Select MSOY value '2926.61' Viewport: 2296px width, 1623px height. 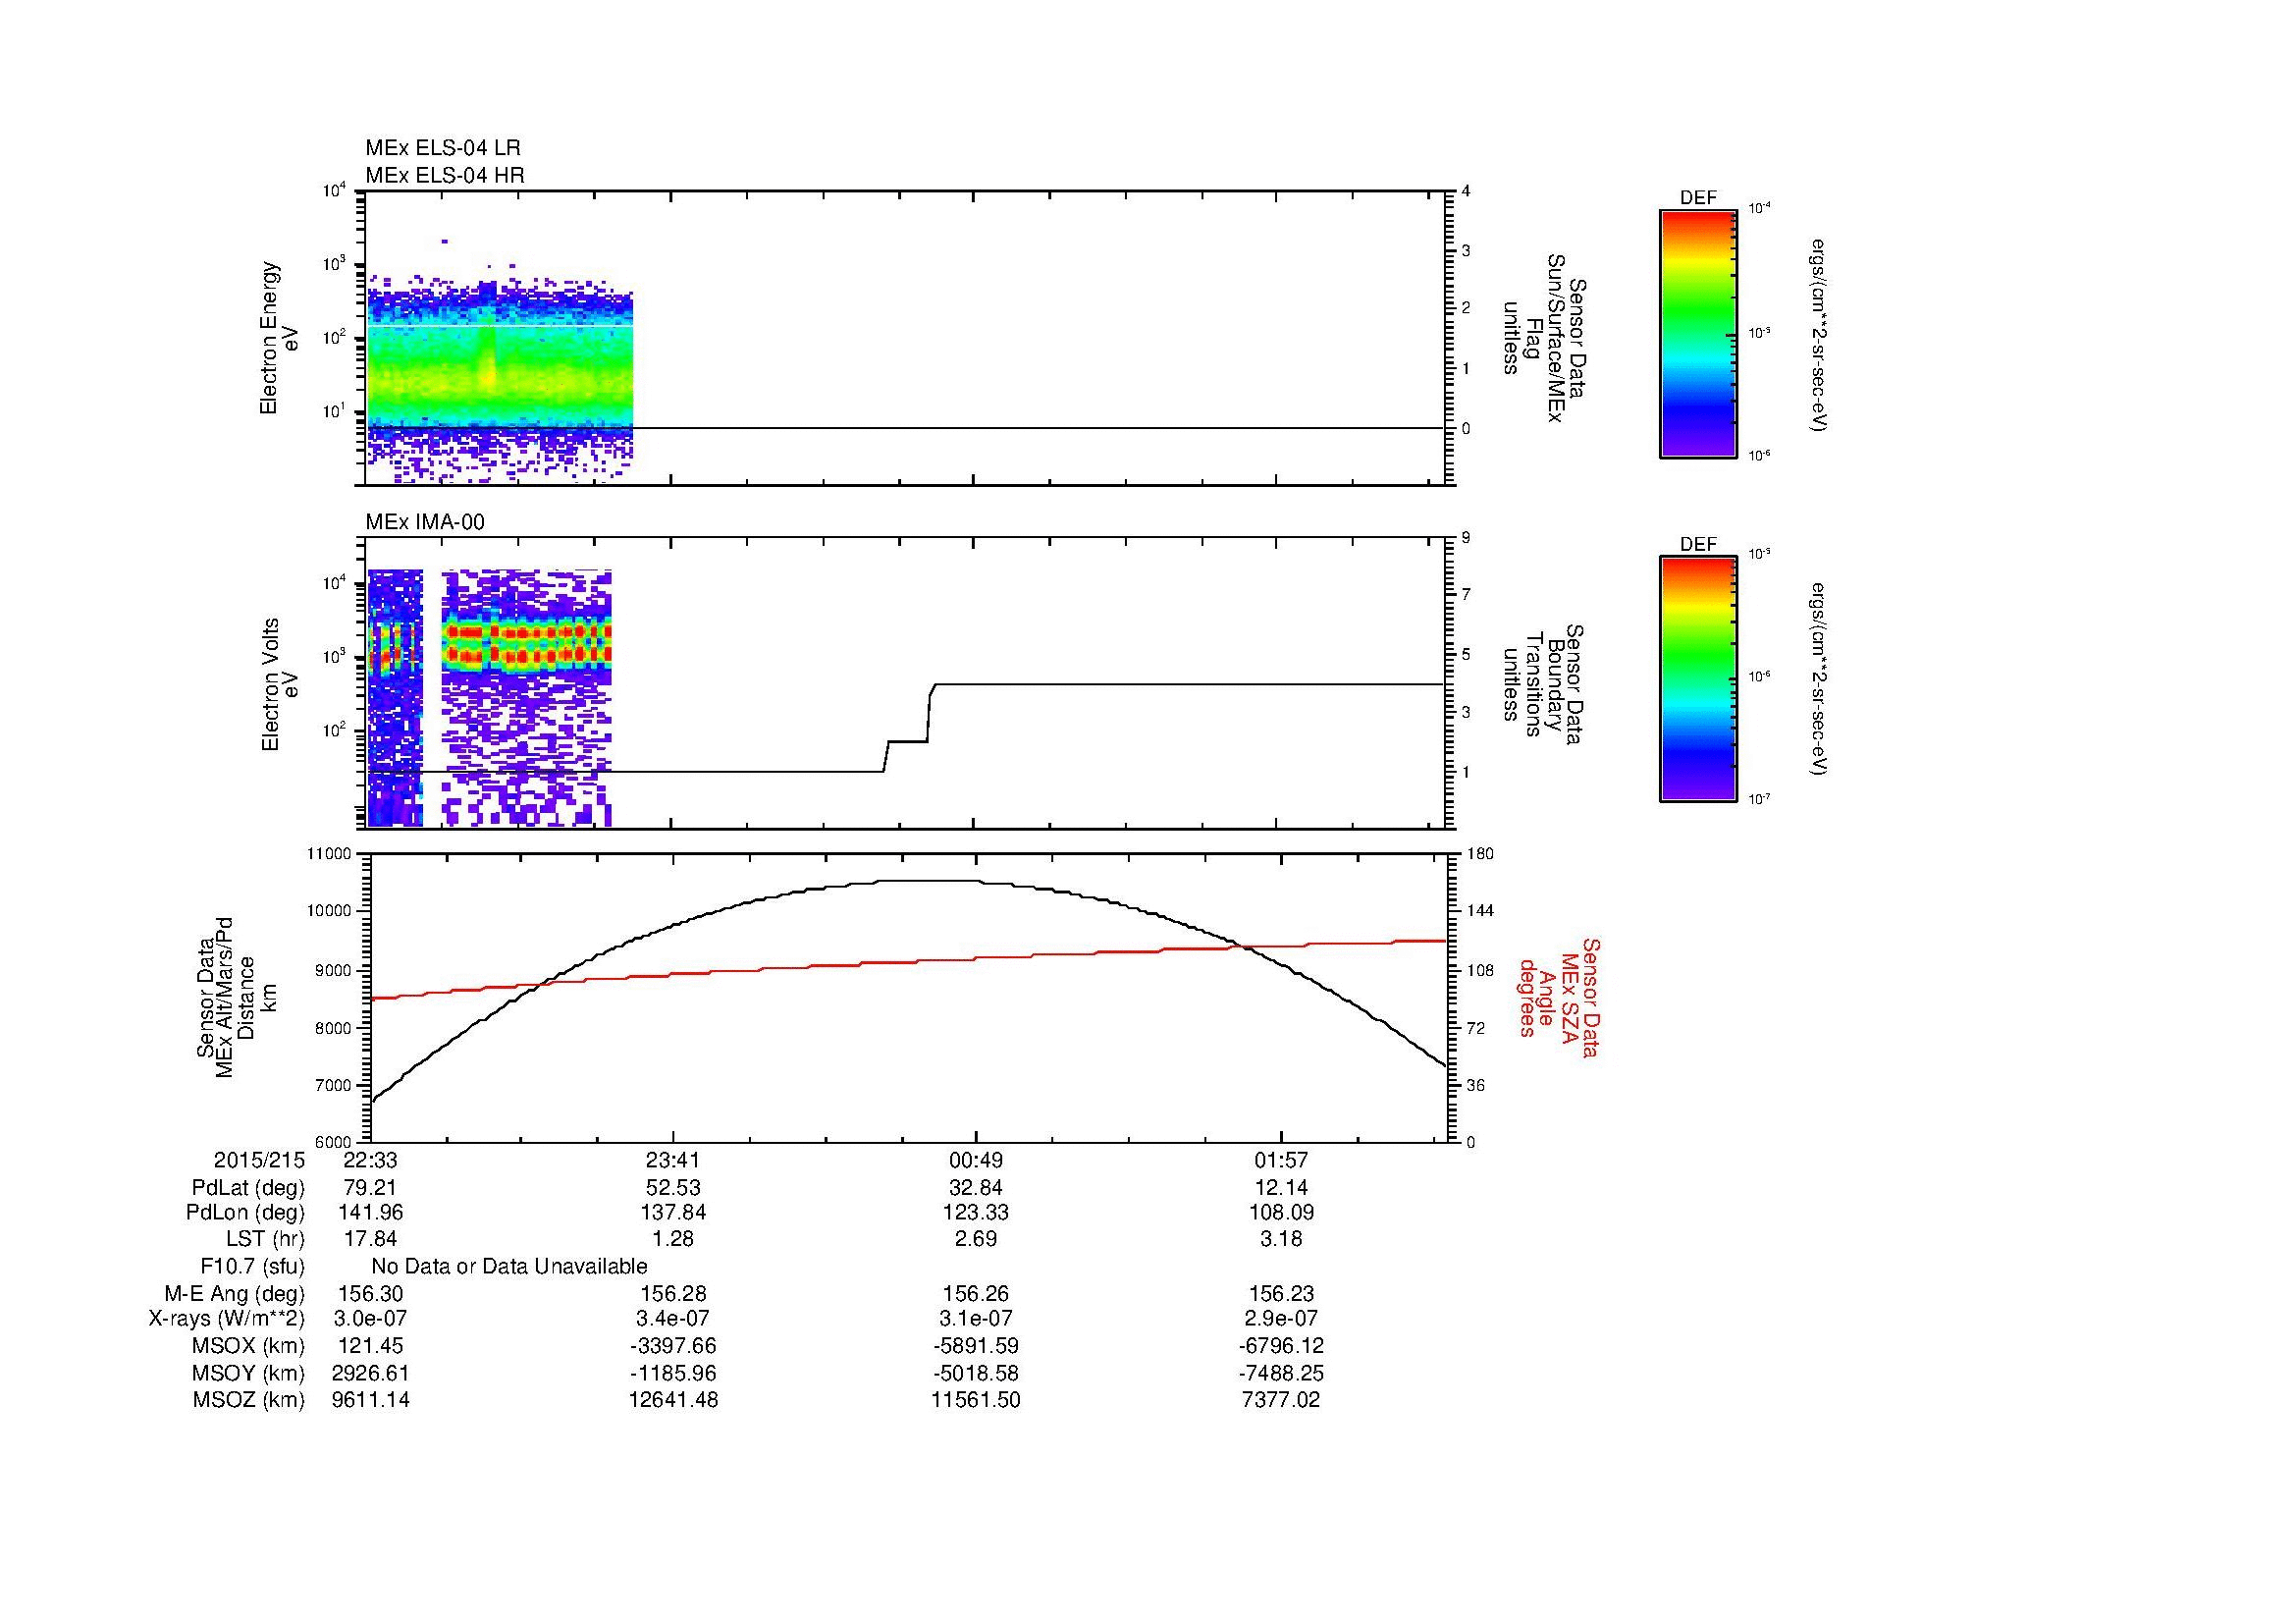tap(371, 1373)
